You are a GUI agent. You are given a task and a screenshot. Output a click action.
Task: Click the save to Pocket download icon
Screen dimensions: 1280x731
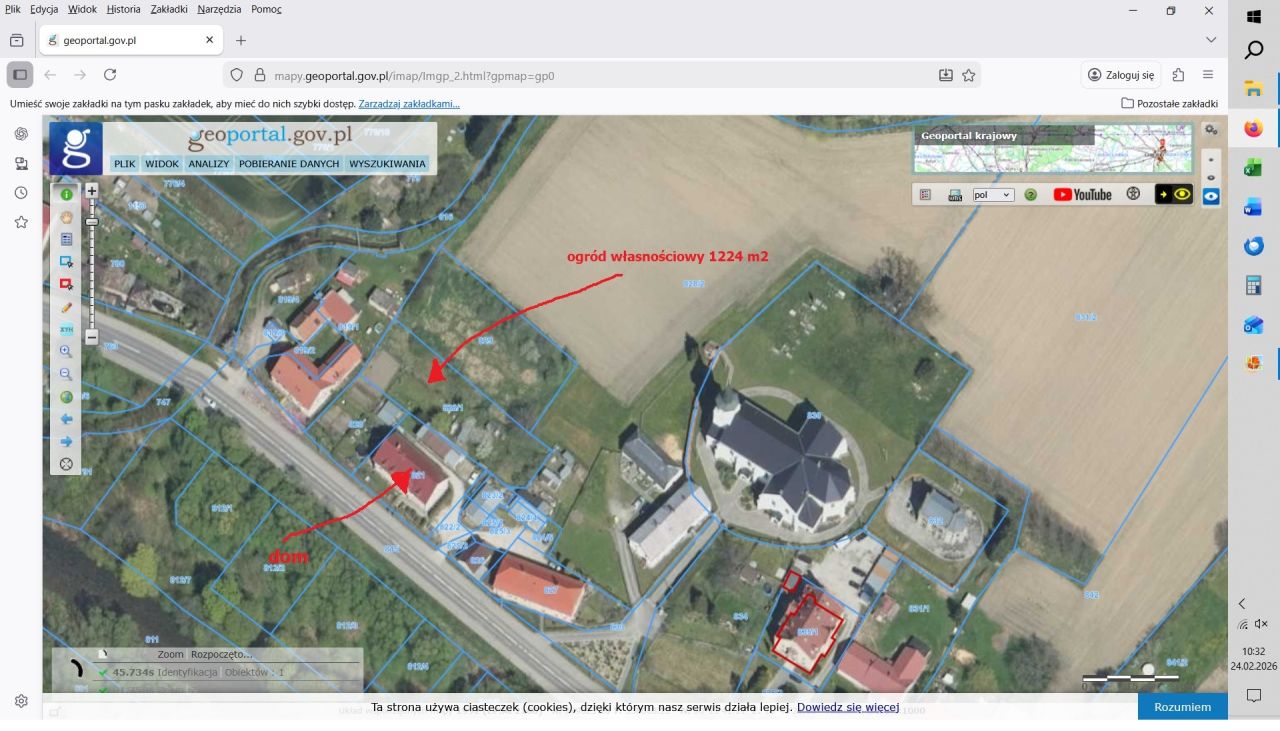click(946, 75)
